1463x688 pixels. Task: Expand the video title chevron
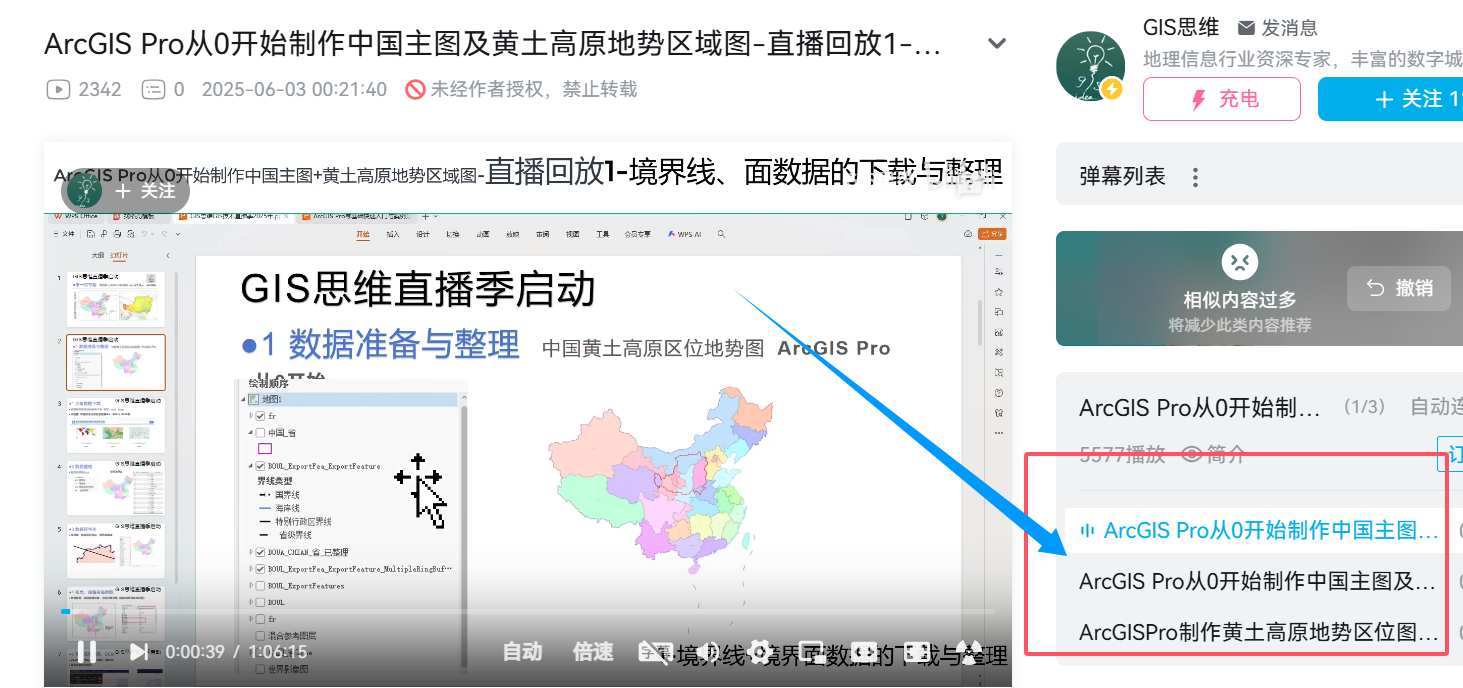pos(996,44)
